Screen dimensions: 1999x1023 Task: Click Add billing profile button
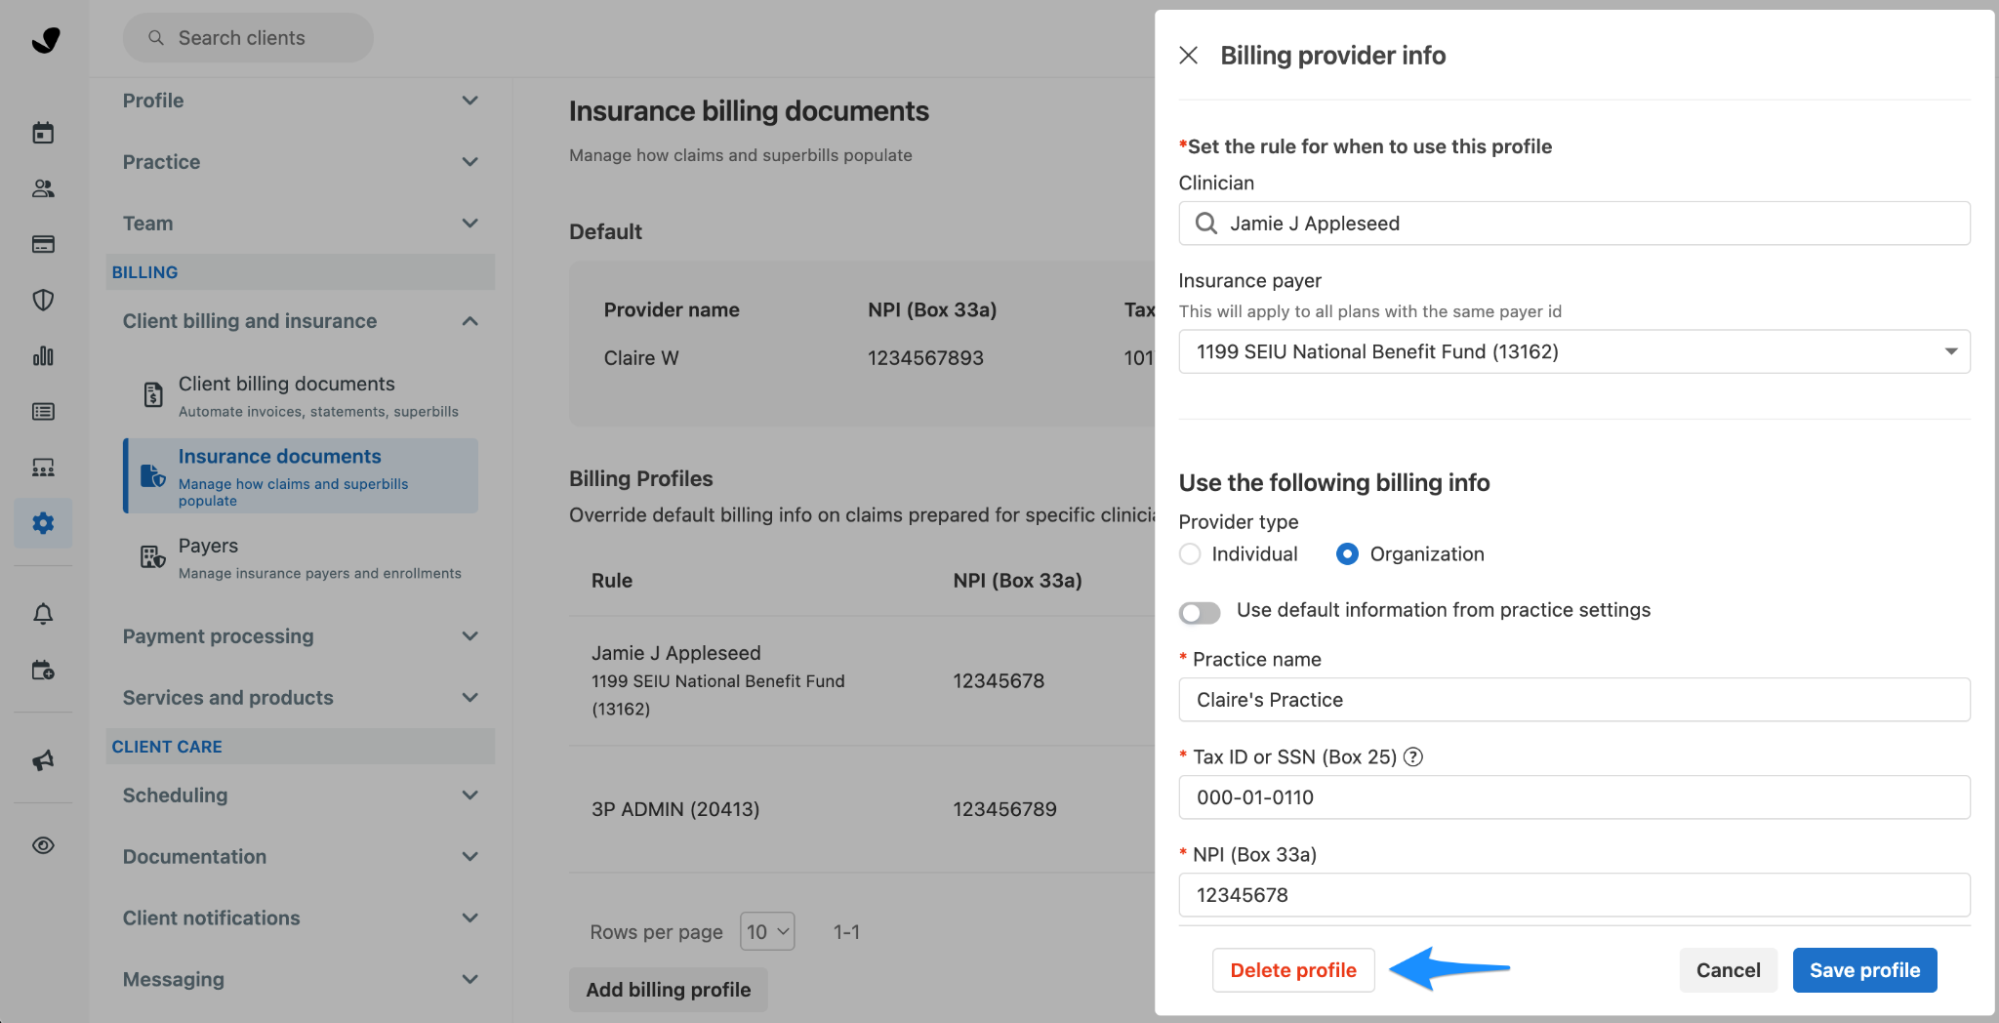668,990
